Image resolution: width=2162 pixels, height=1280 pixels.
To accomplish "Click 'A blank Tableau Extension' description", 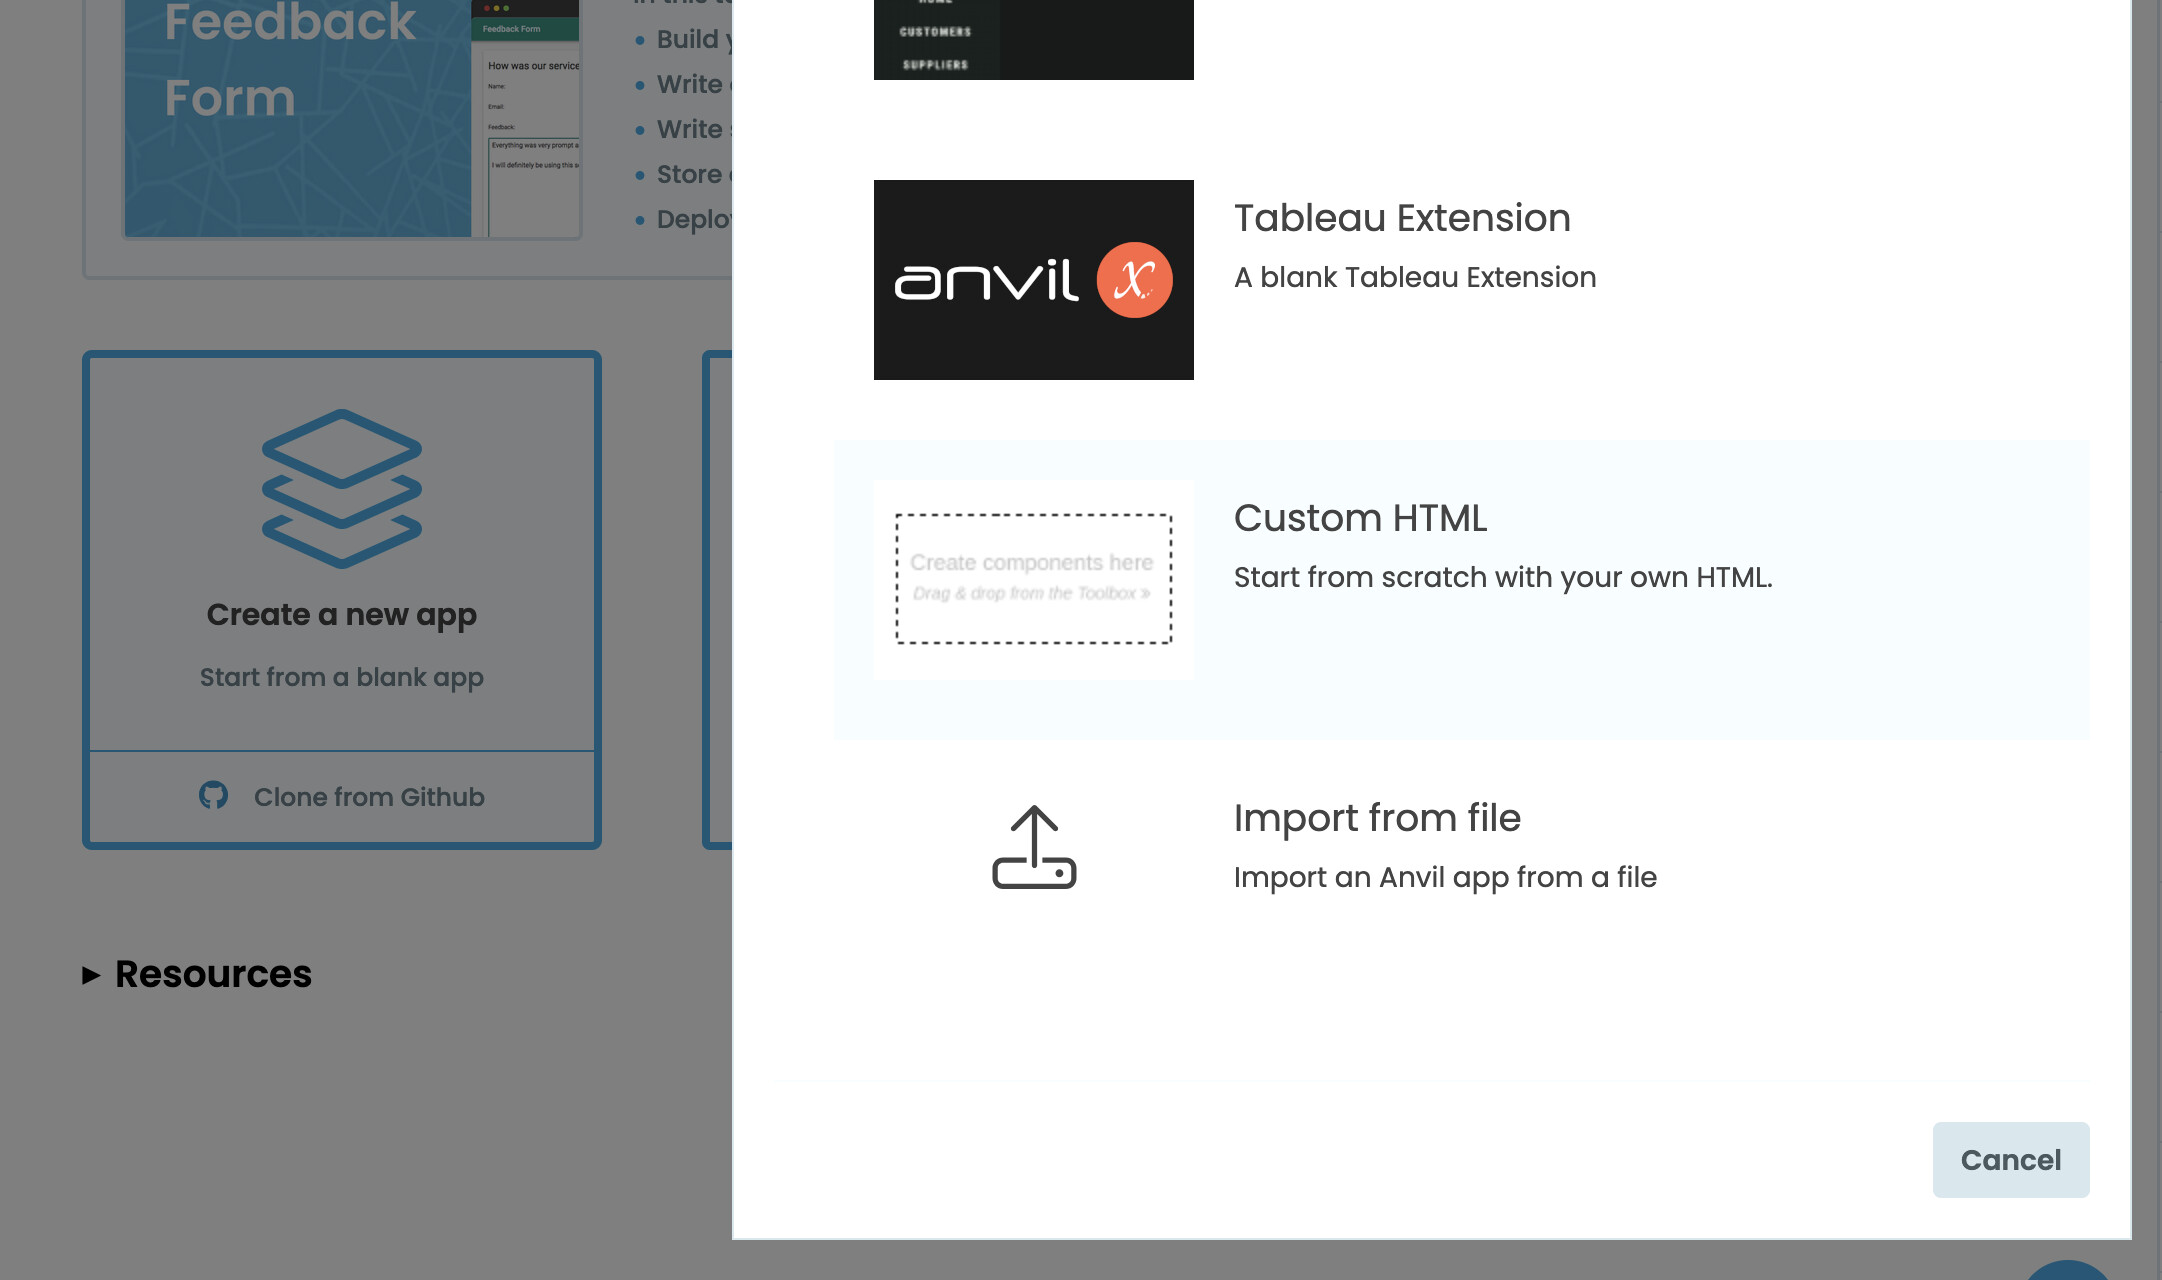I will 1414,277.
